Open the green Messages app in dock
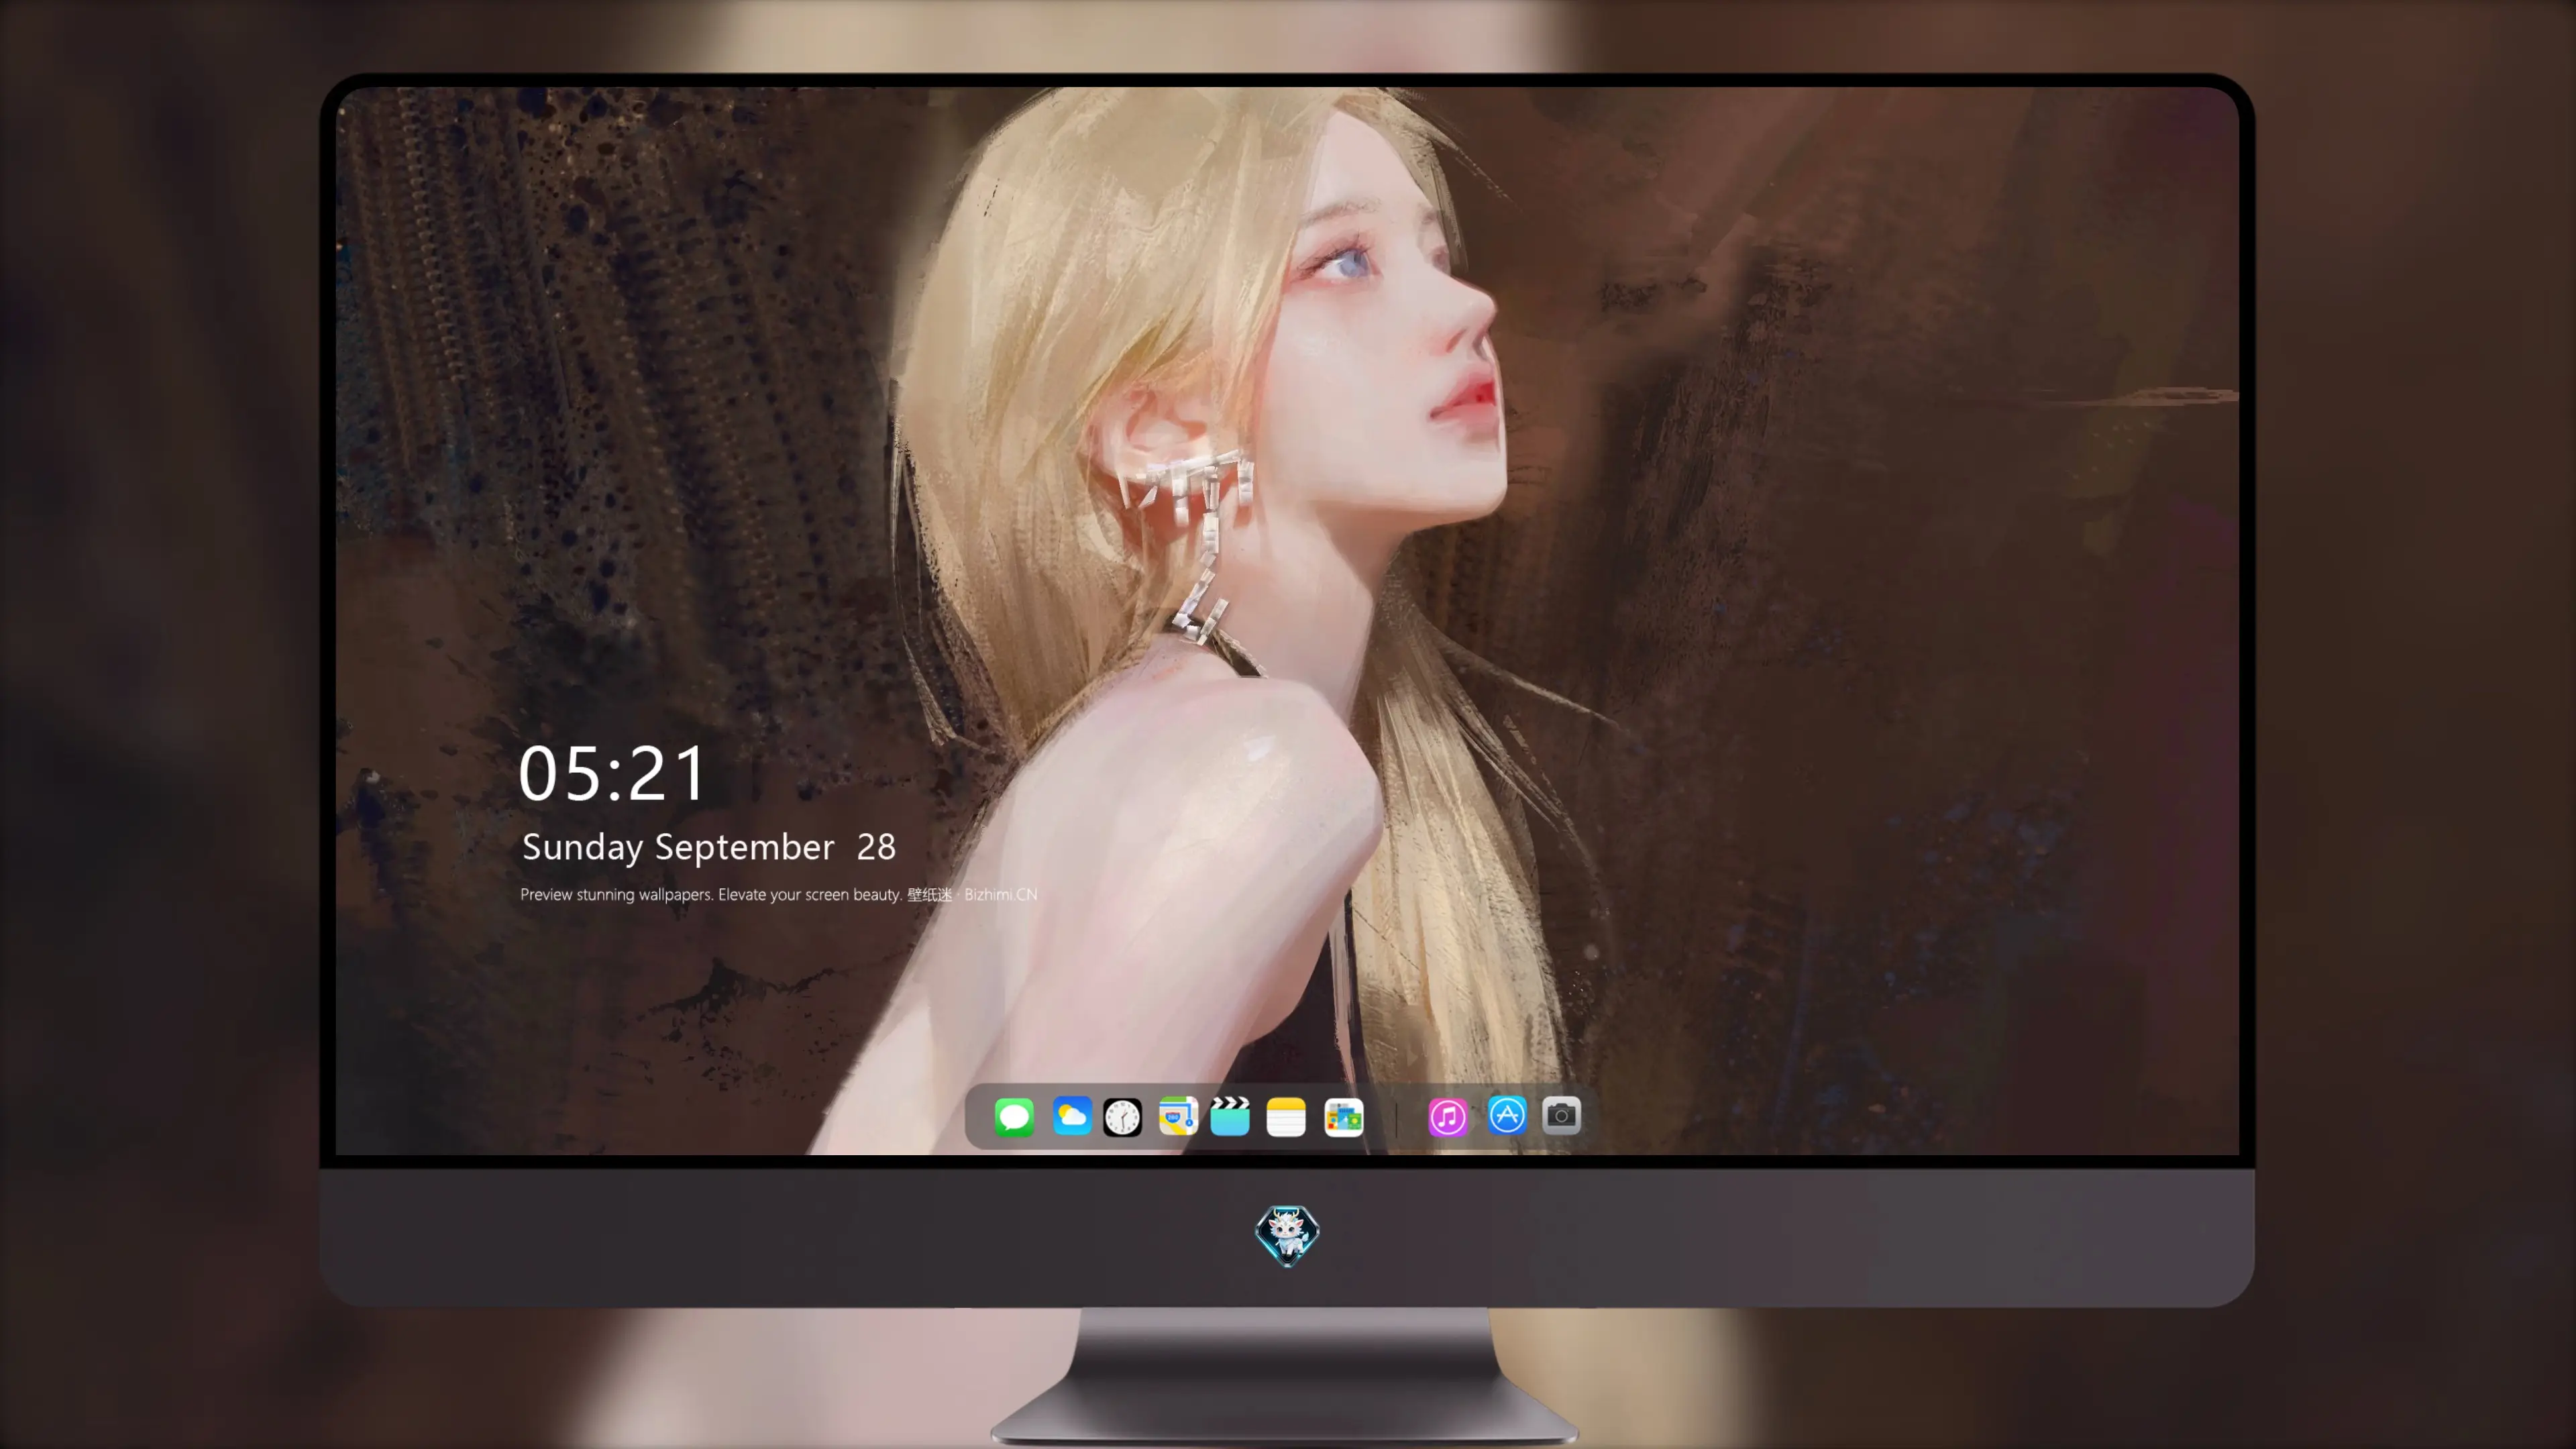This screenshot has height=1449, width=2576. [1014, 1116]
